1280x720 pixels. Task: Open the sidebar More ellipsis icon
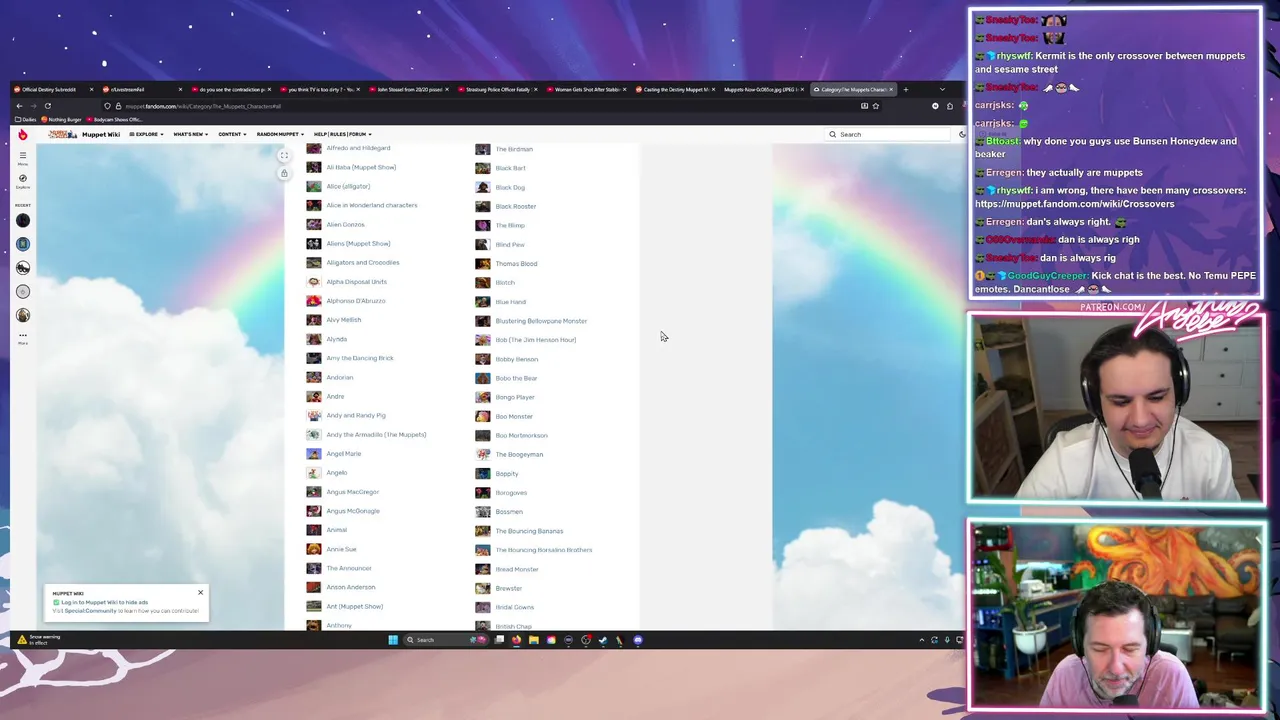coord(22,337)
